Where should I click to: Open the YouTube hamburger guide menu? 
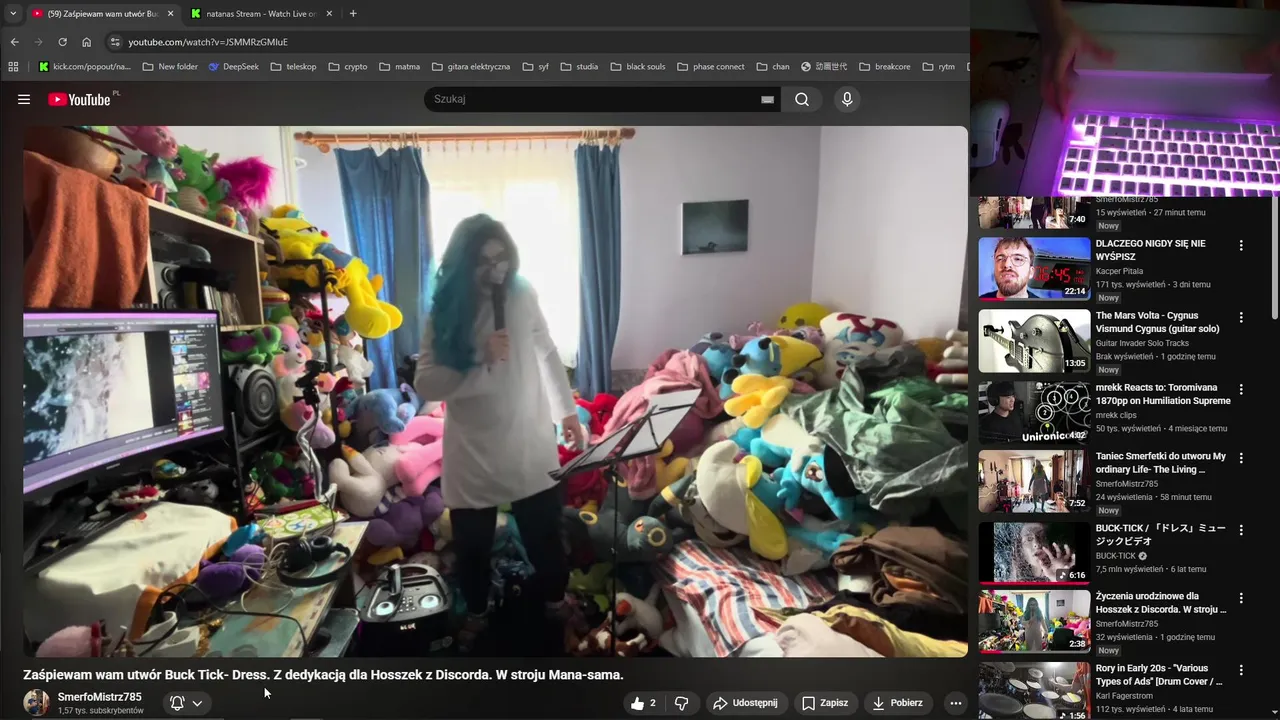coord(24,99)
